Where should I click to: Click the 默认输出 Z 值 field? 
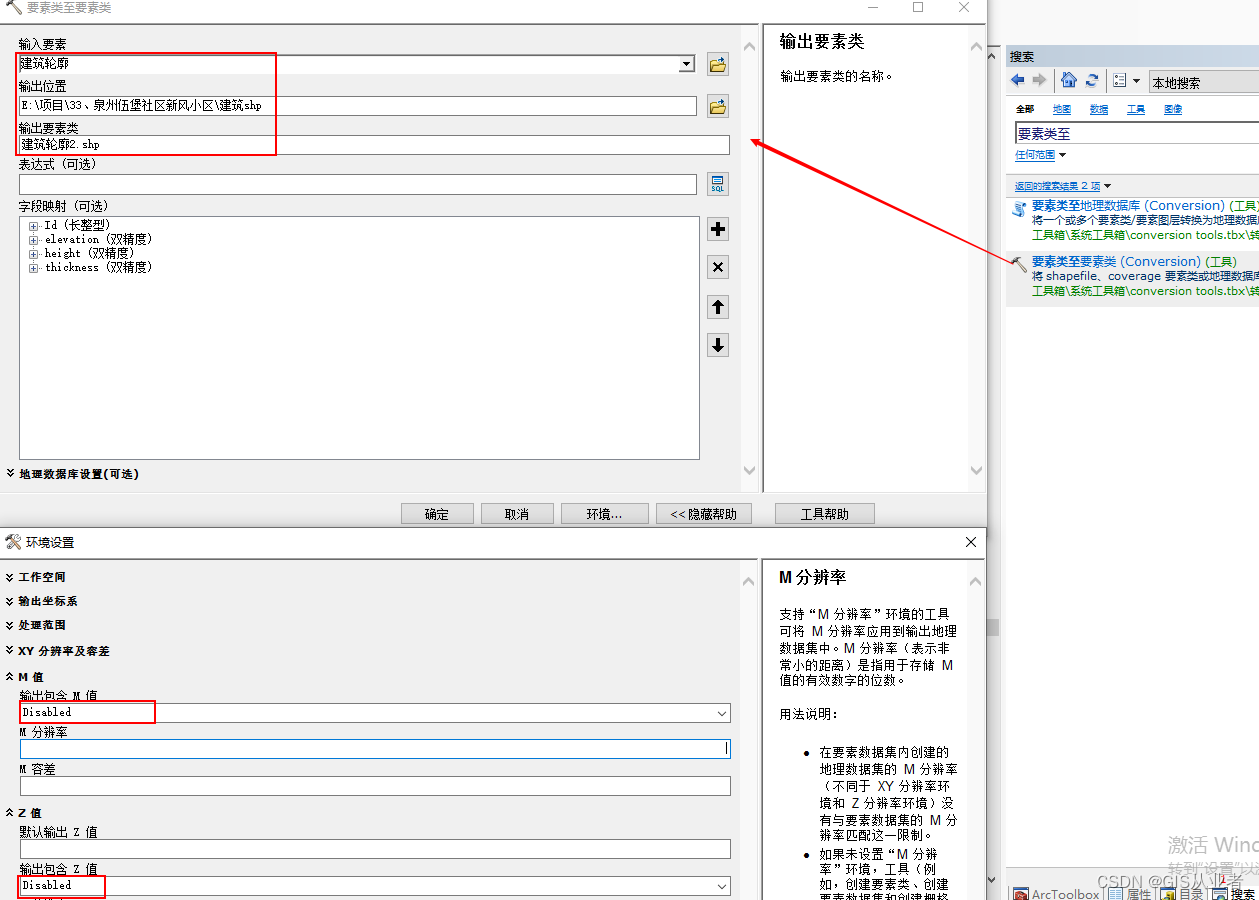tap(375, 849)
